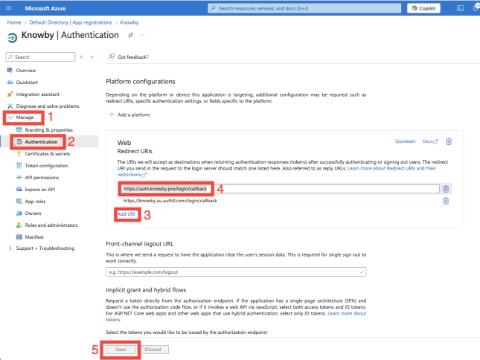Open Overview in the sidebar
480x360 pixels.
[26, 70]
